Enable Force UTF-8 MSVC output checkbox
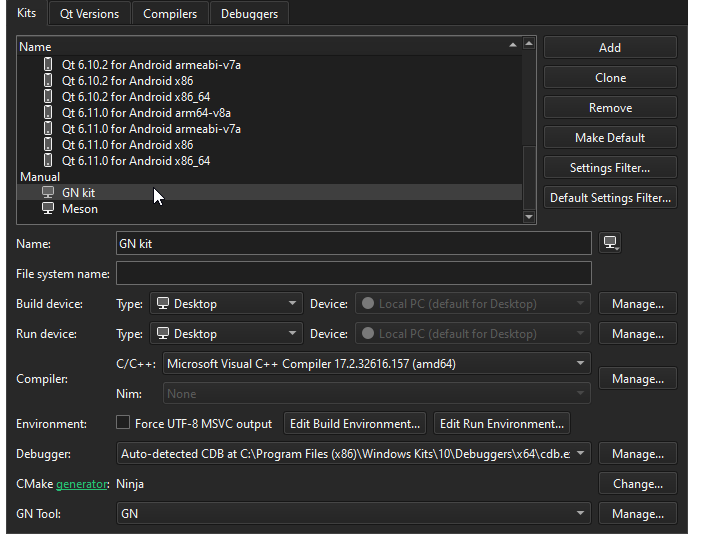This screenshot has width=707, height=545. (x=123, y=423)
